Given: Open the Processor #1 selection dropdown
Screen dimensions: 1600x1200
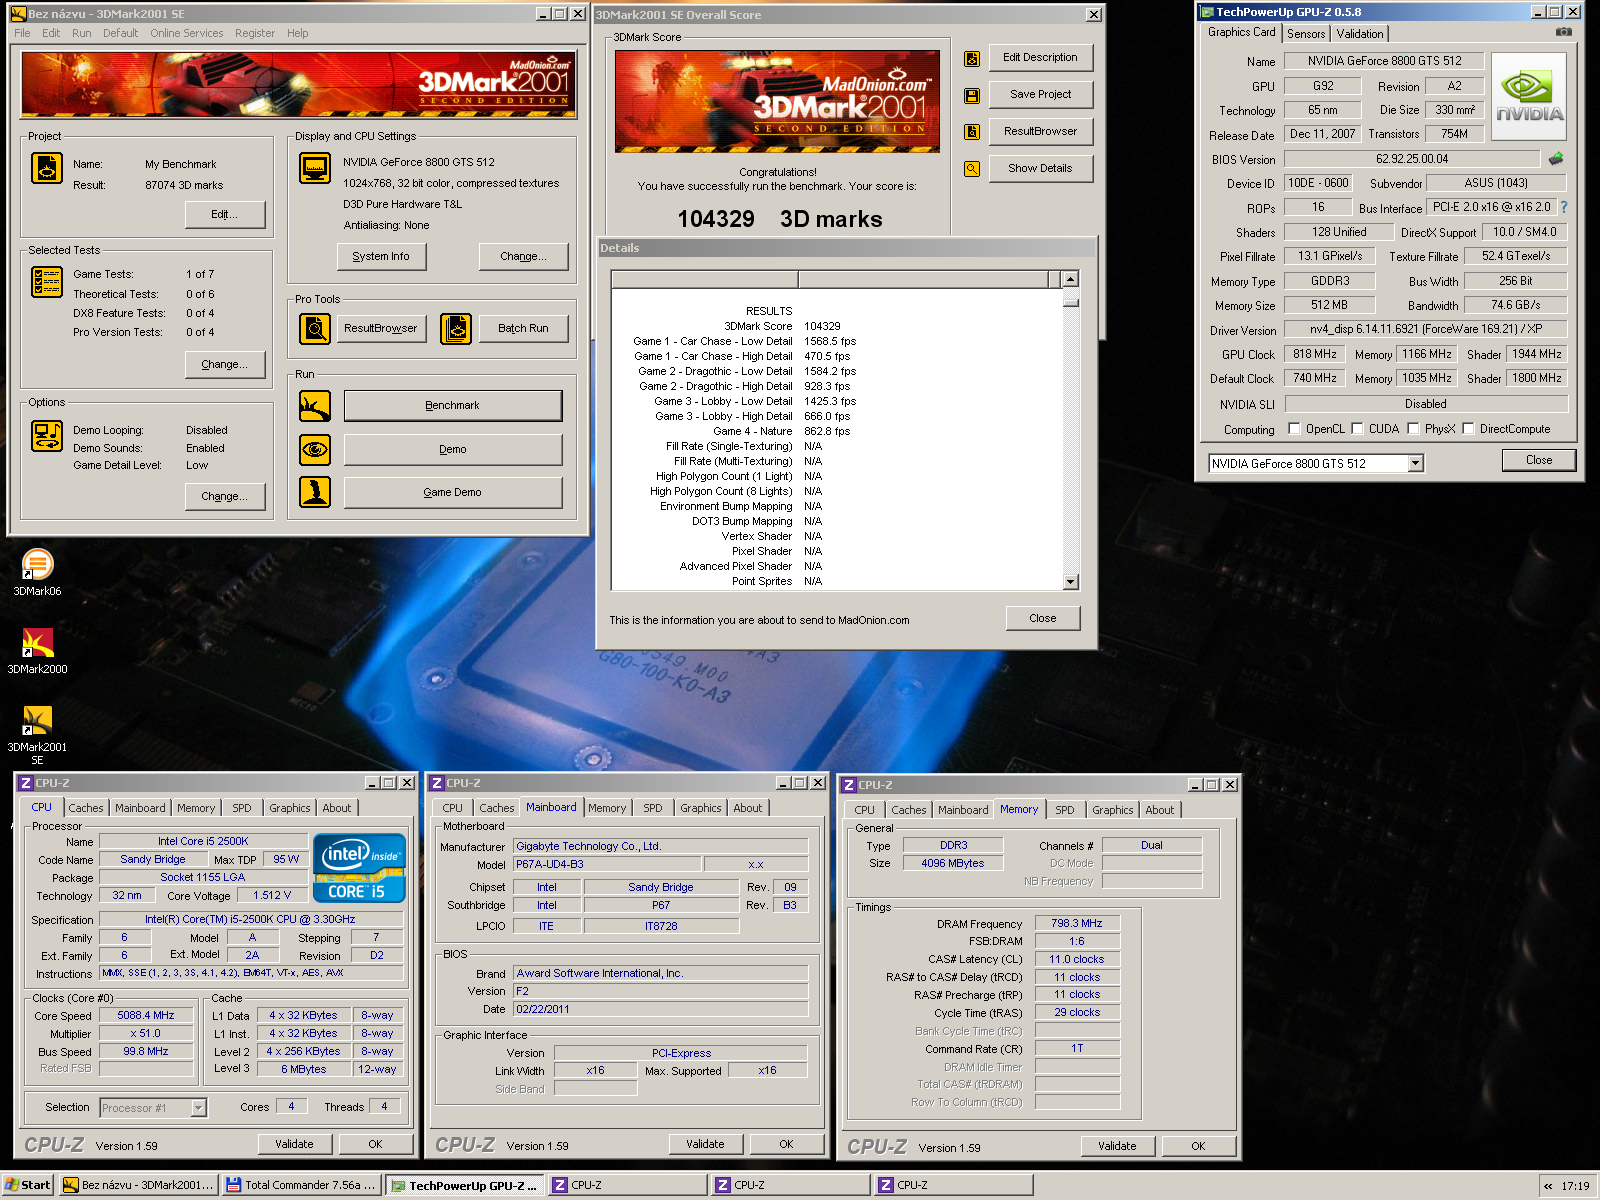Looking at the screenshot, I should [198, 1107].
